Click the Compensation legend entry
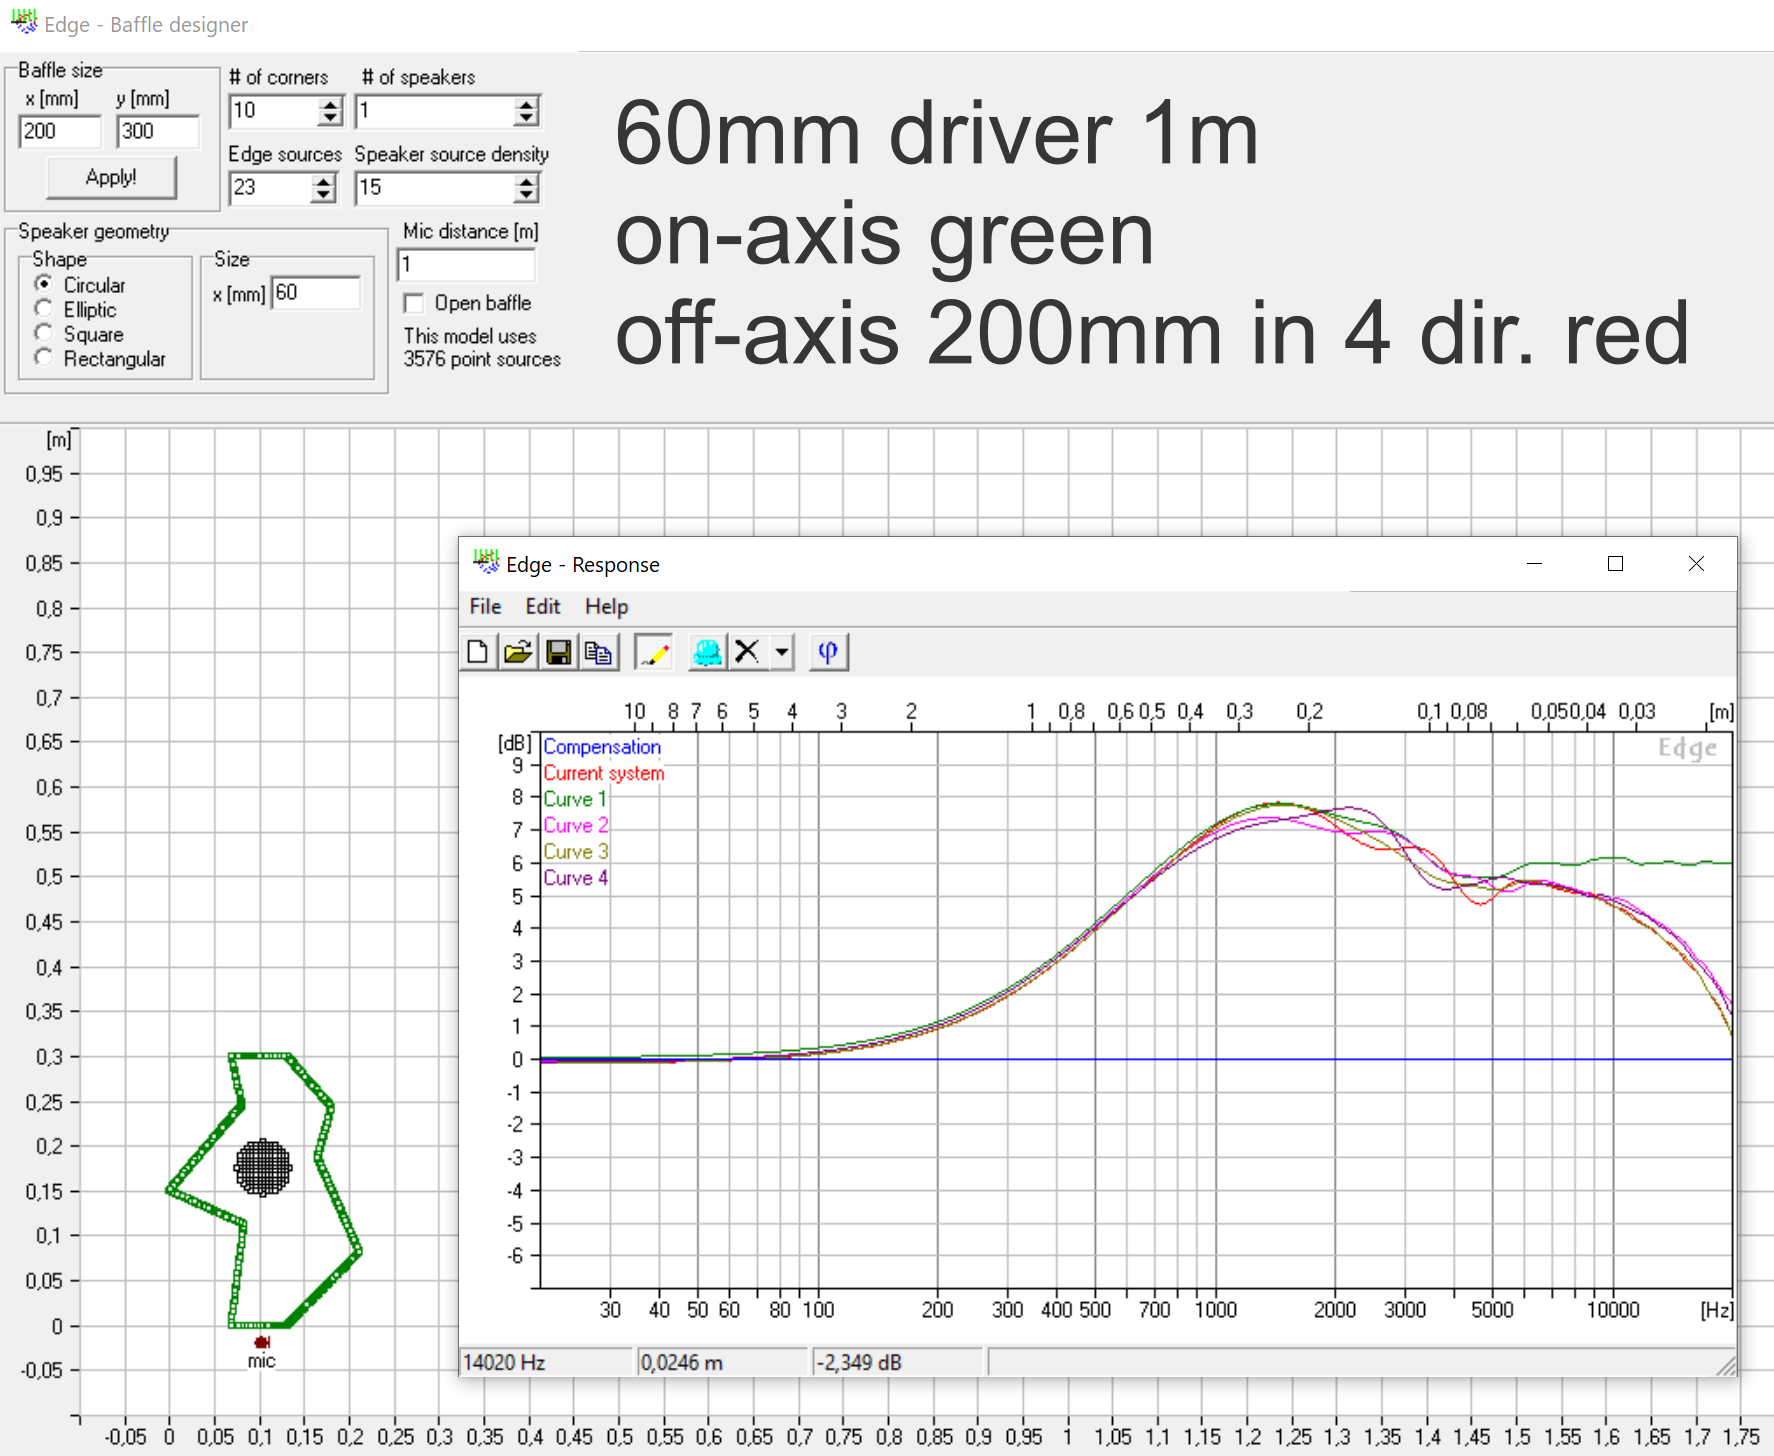Viewport: 1774px width, 1456px height. tap(602, 747)
